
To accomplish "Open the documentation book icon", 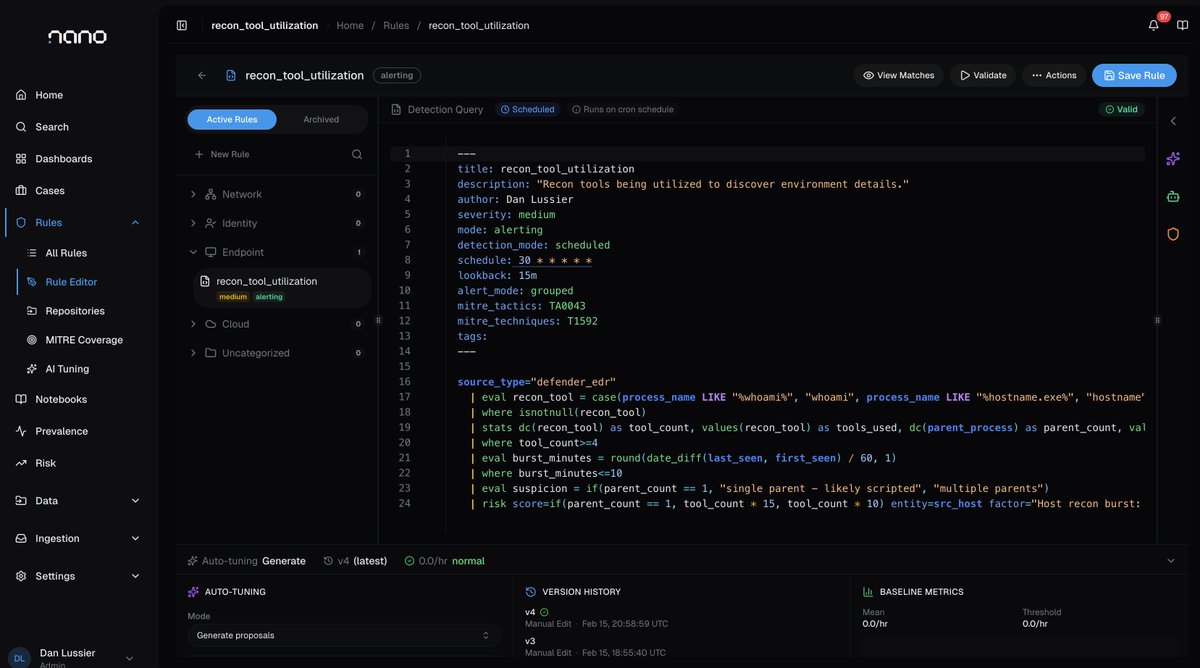I will (1183, 25).
